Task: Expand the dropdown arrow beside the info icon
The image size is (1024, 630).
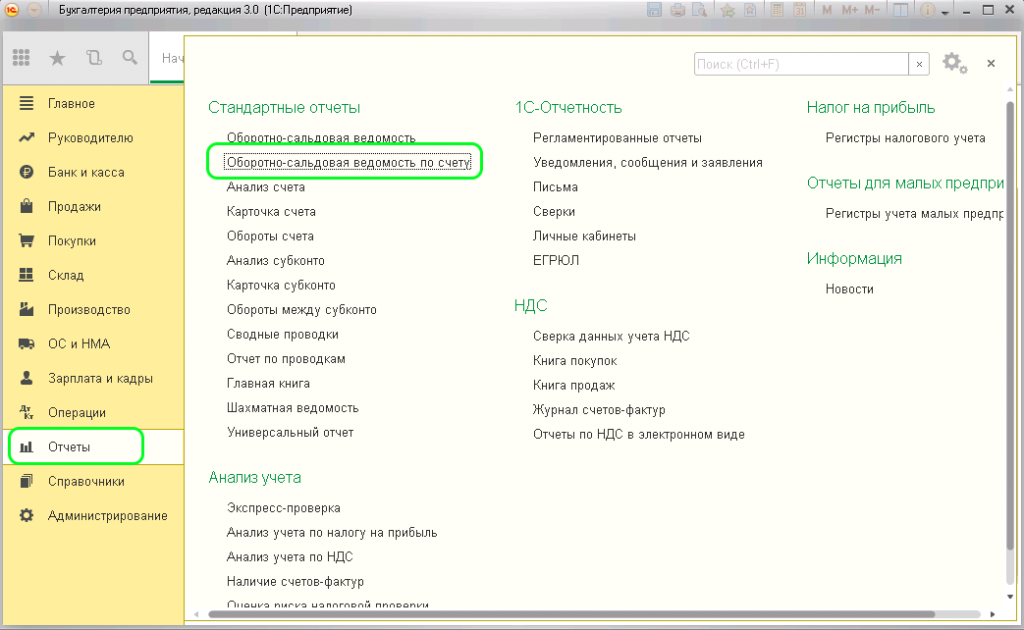Action: point(946,10)
